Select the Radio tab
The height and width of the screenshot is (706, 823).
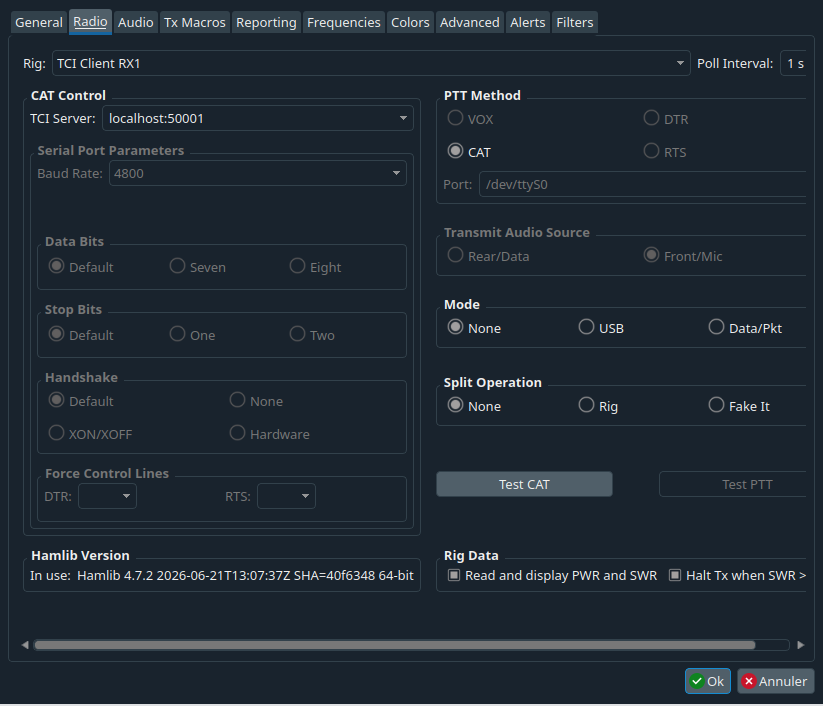coord(90,22)
